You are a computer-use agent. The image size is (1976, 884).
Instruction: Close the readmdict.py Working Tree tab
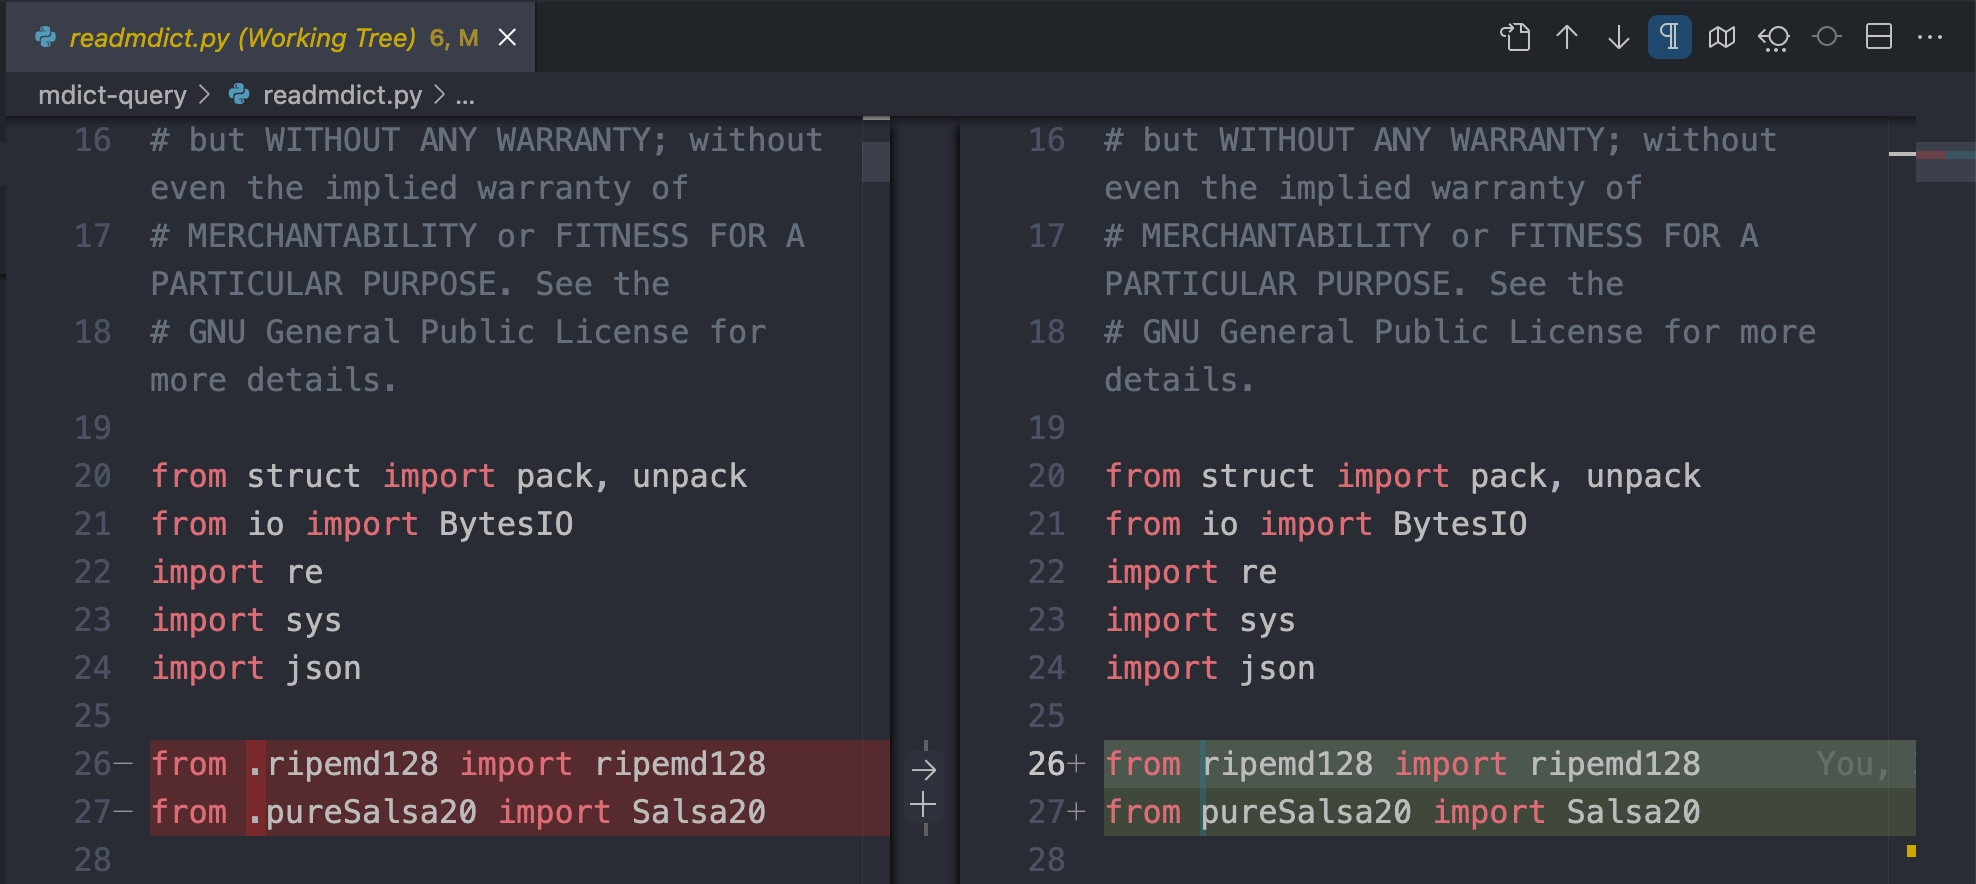tap(508, 38)
